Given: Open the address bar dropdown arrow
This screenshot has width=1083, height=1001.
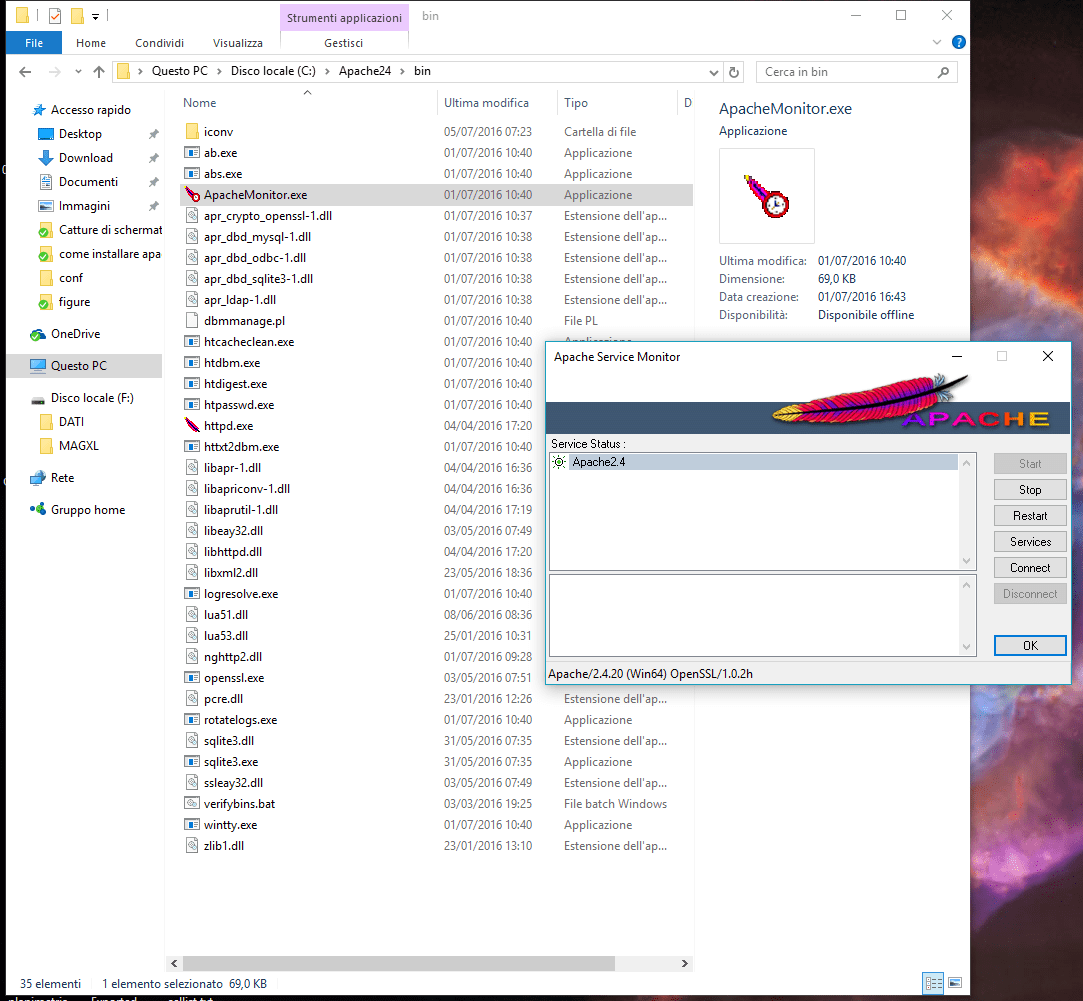Looking at the screenshot, I should click(713, 72).
